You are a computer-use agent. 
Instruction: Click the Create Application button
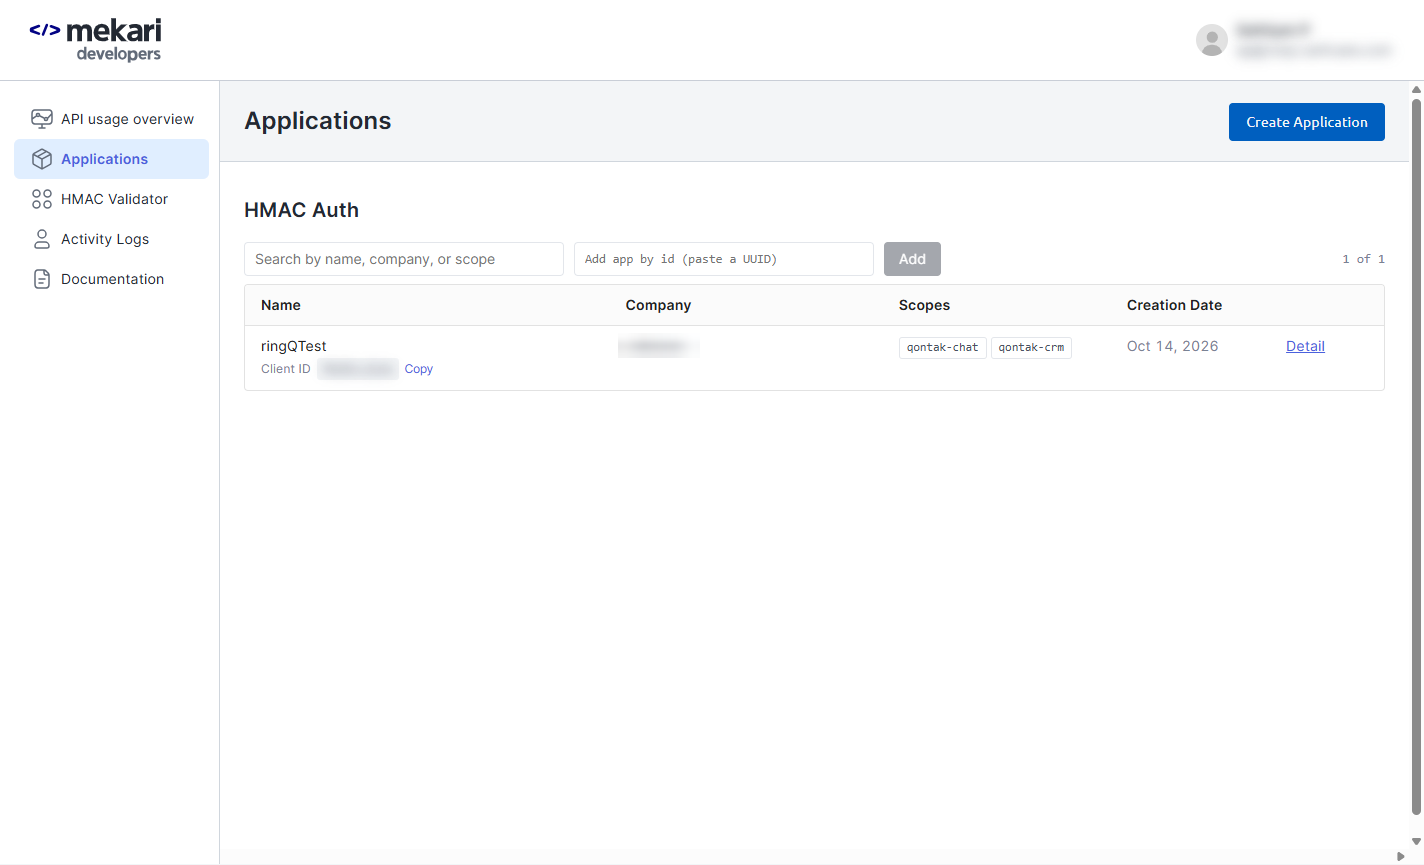coord(1307,122)
